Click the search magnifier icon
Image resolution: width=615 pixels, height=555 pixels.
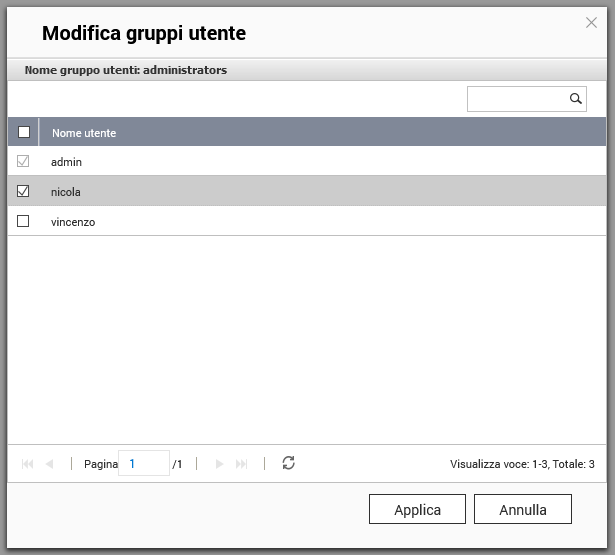coord(576,99)
